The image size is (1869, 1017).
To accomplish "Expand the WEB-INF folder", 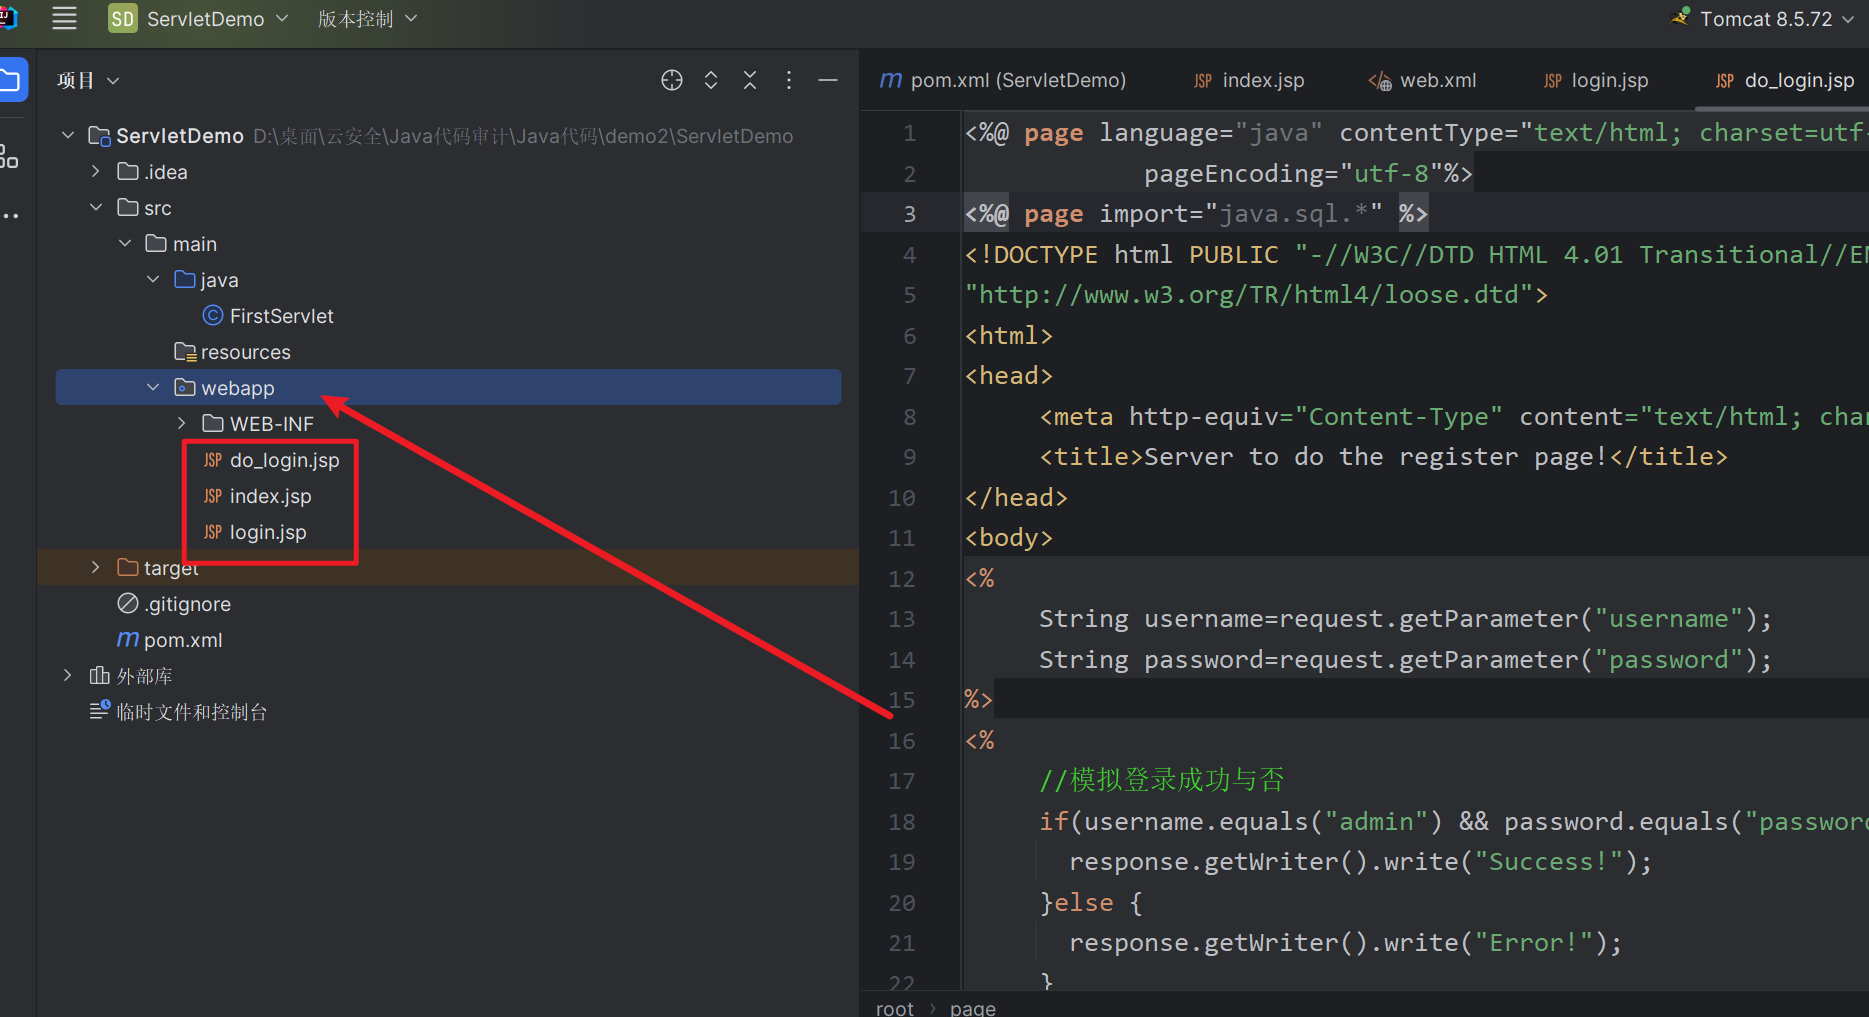I will coord(181,424).
